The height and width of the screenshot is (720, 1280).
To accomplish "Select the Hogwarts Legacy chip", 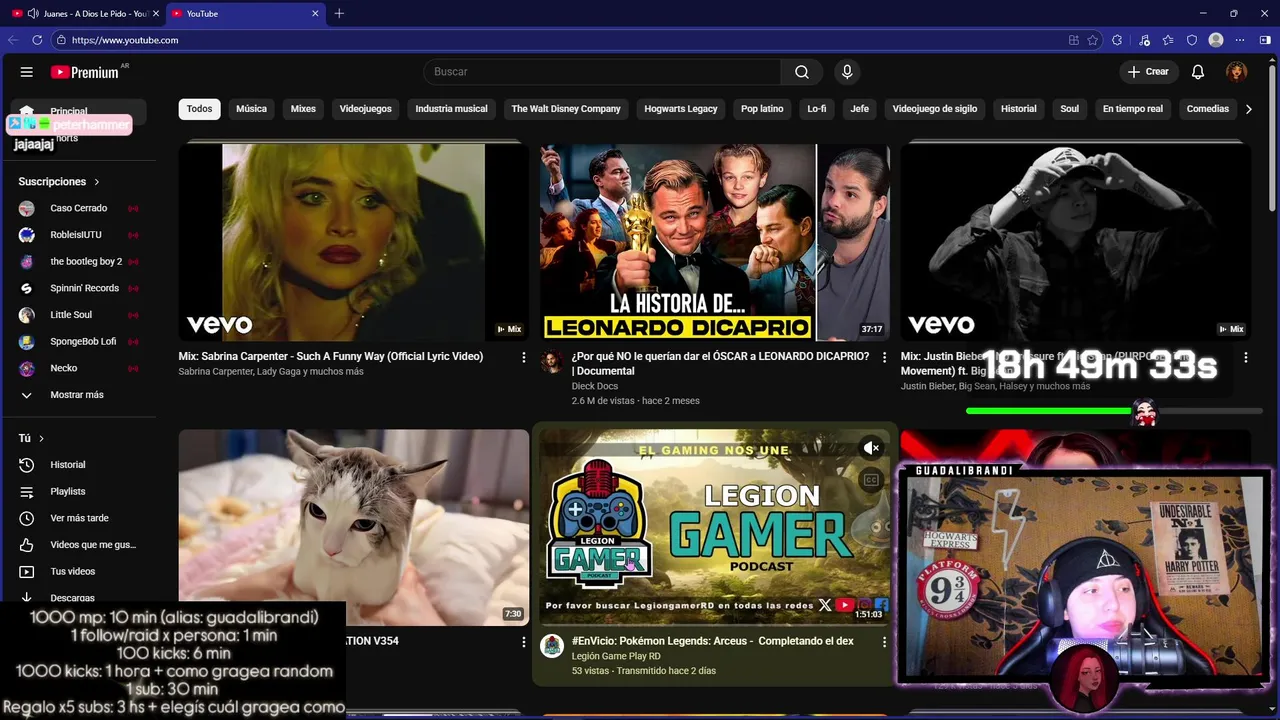I will (x=681, y=109).
